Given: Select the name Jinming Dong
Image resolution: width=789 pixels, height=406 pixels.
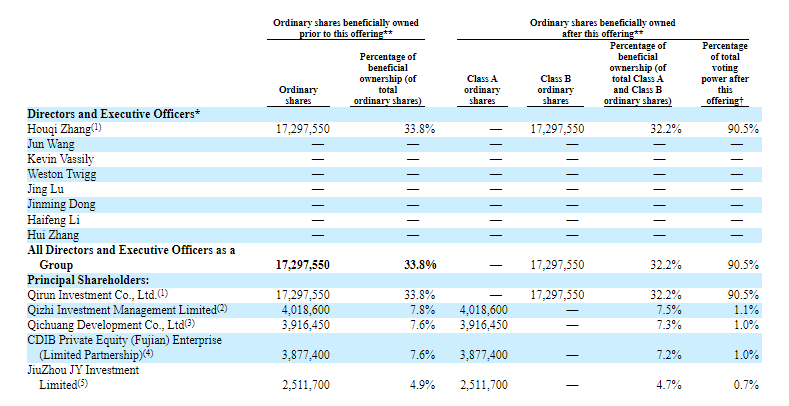Looking at the screenshot, I should [x=61, y=205].
